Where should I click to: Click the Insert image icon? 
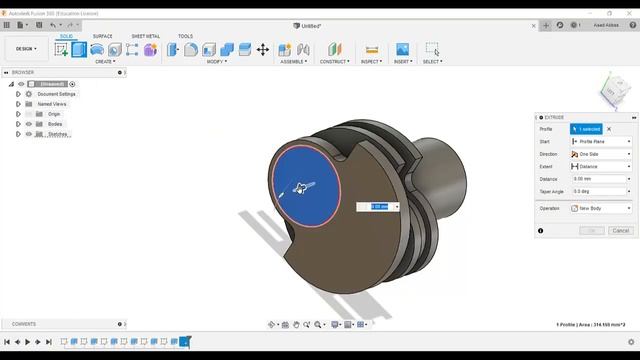coord(402,50)
